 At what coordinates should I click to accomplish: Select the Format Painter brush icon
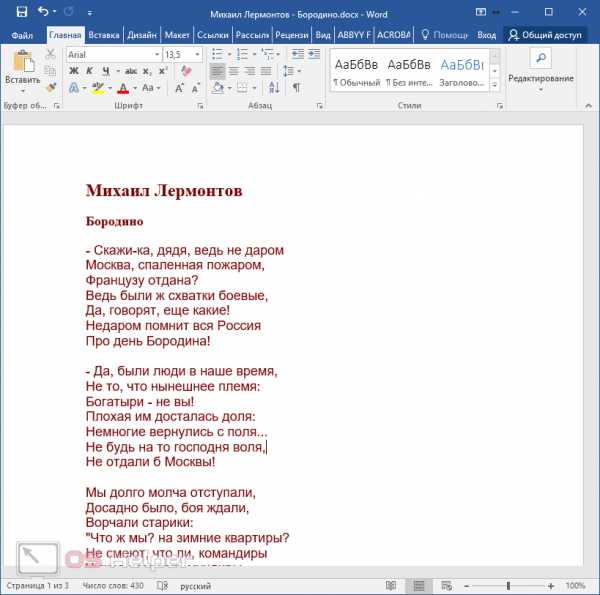(x=50, y=88)
